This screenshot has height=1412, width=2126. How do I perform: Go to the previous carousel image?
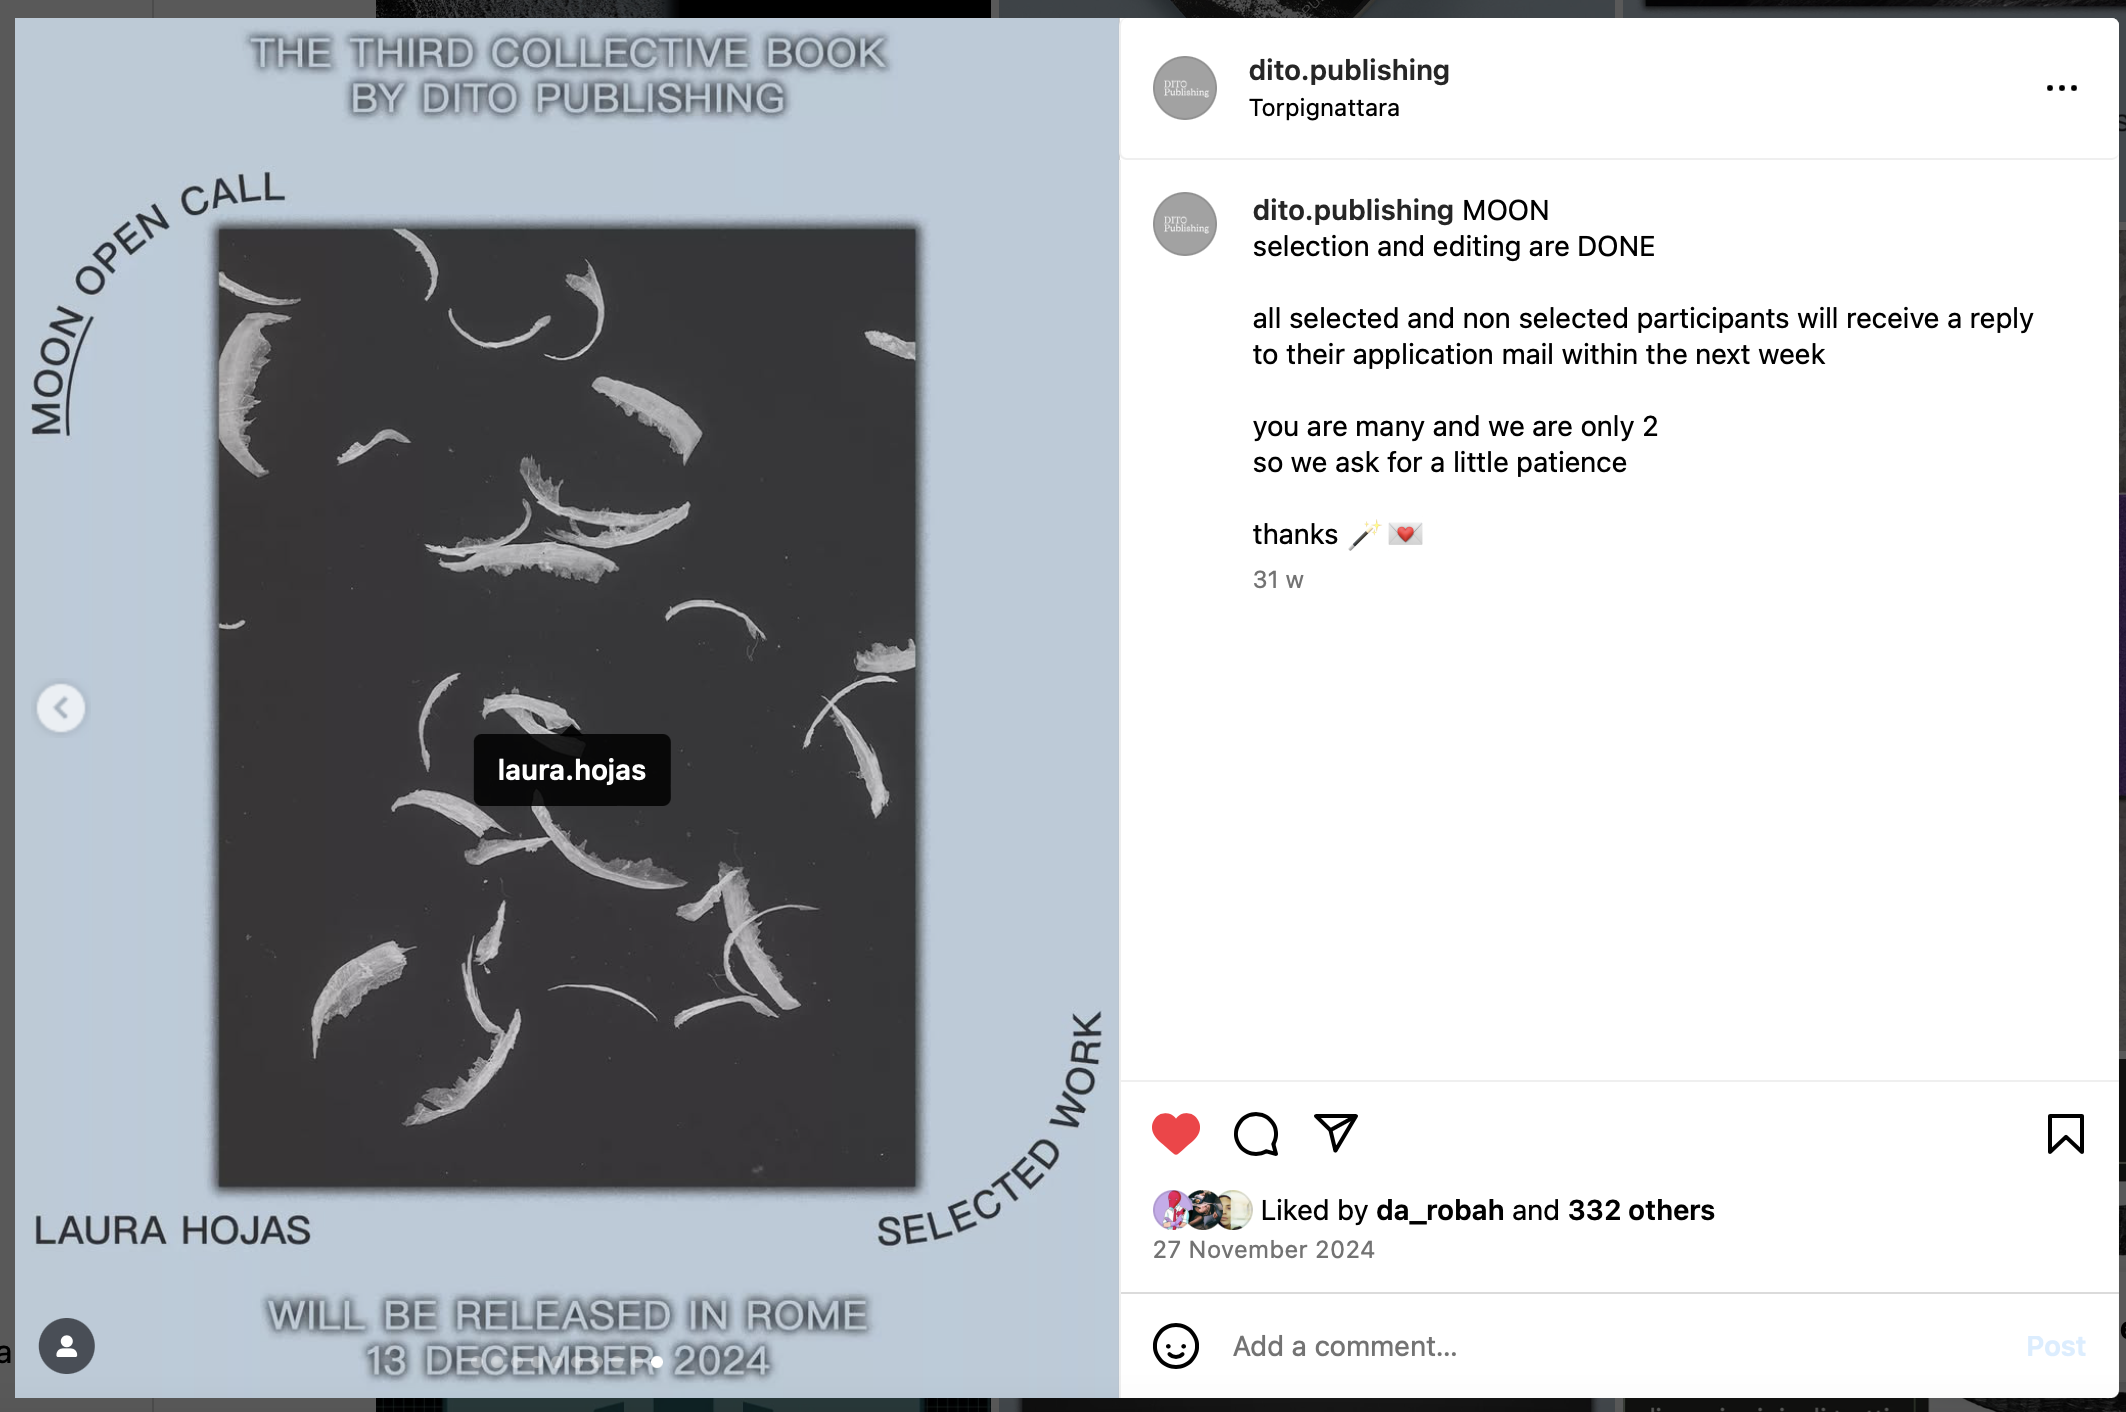pos(61,708)
